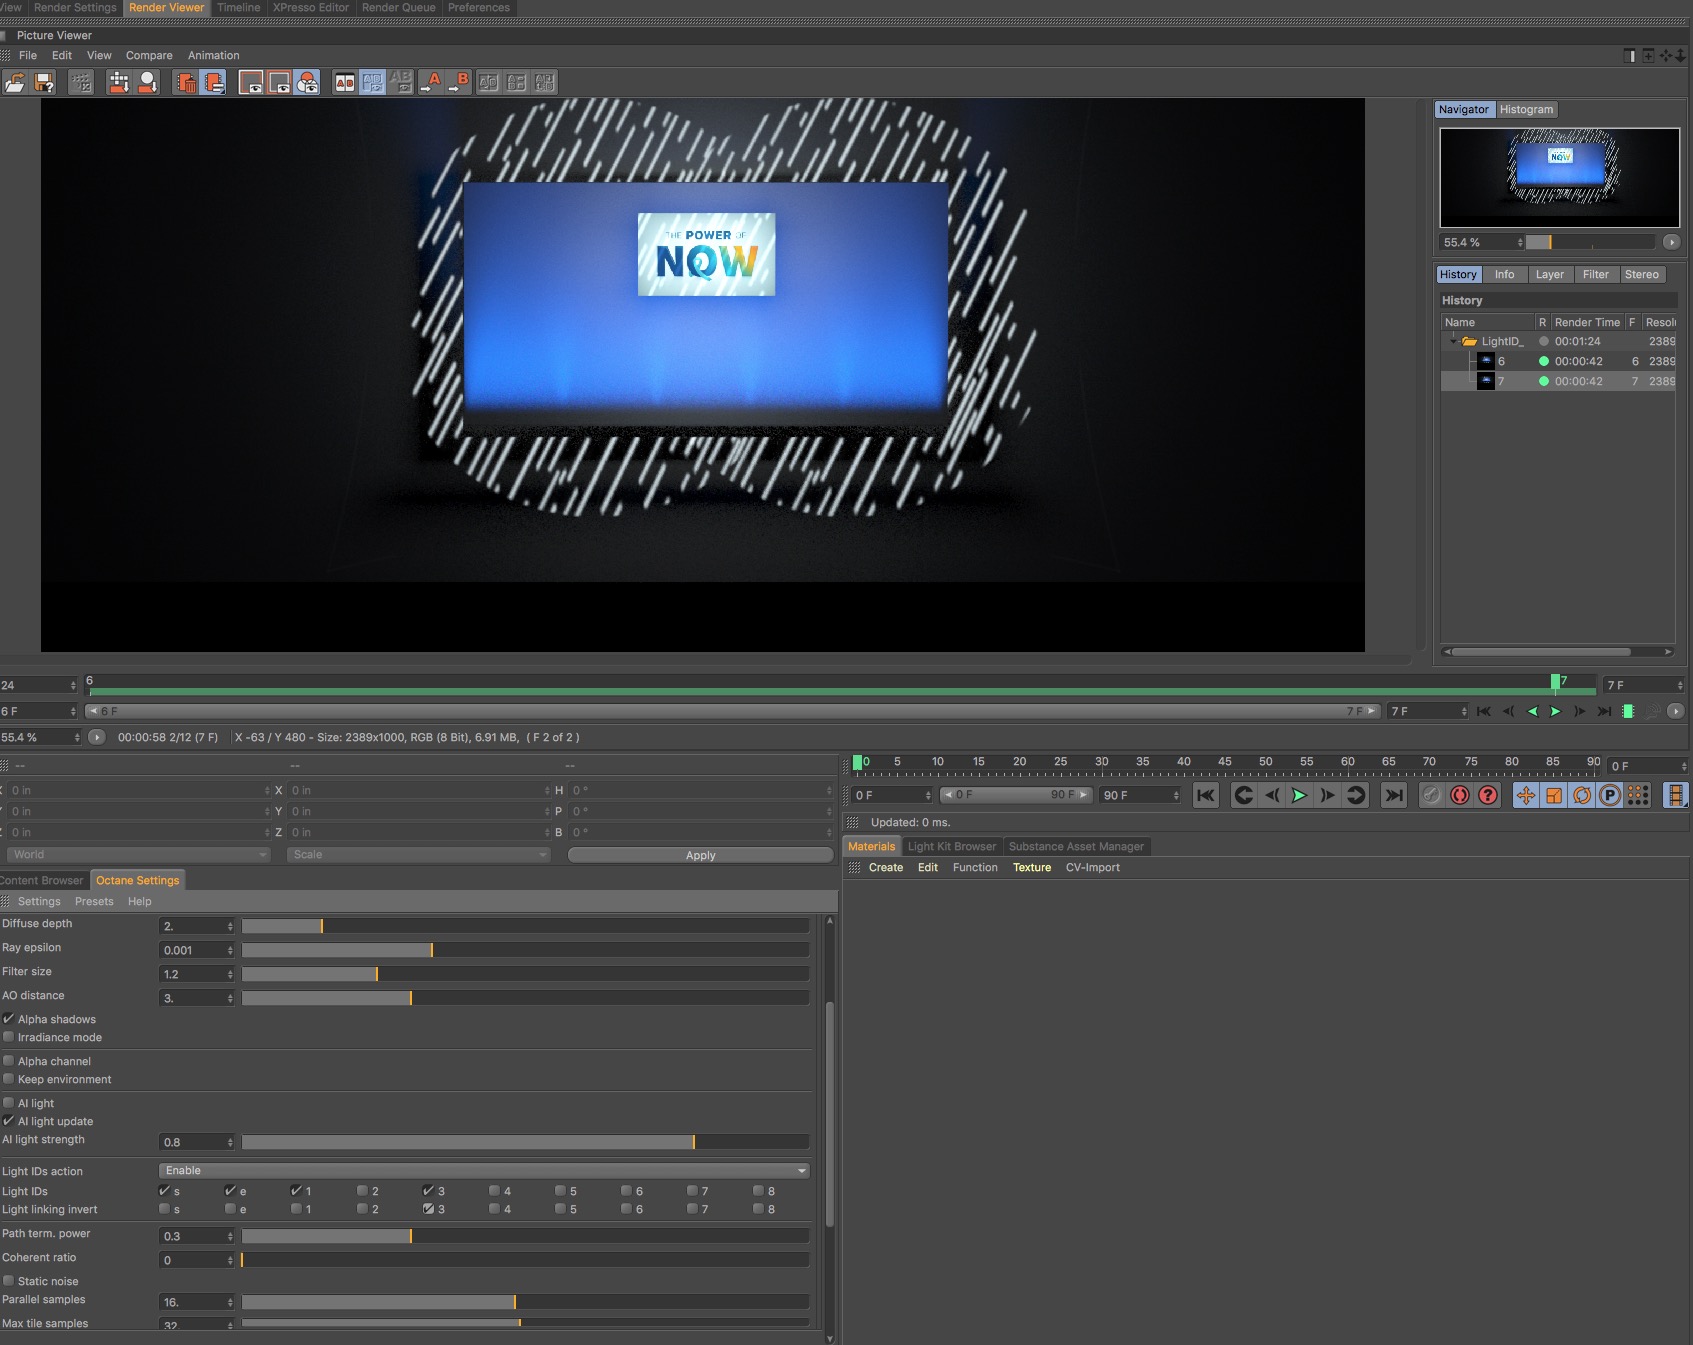Screen dimensions: 1693x1345
Task: Open the World coordinate system dropdown
Action: coord(139,855)
